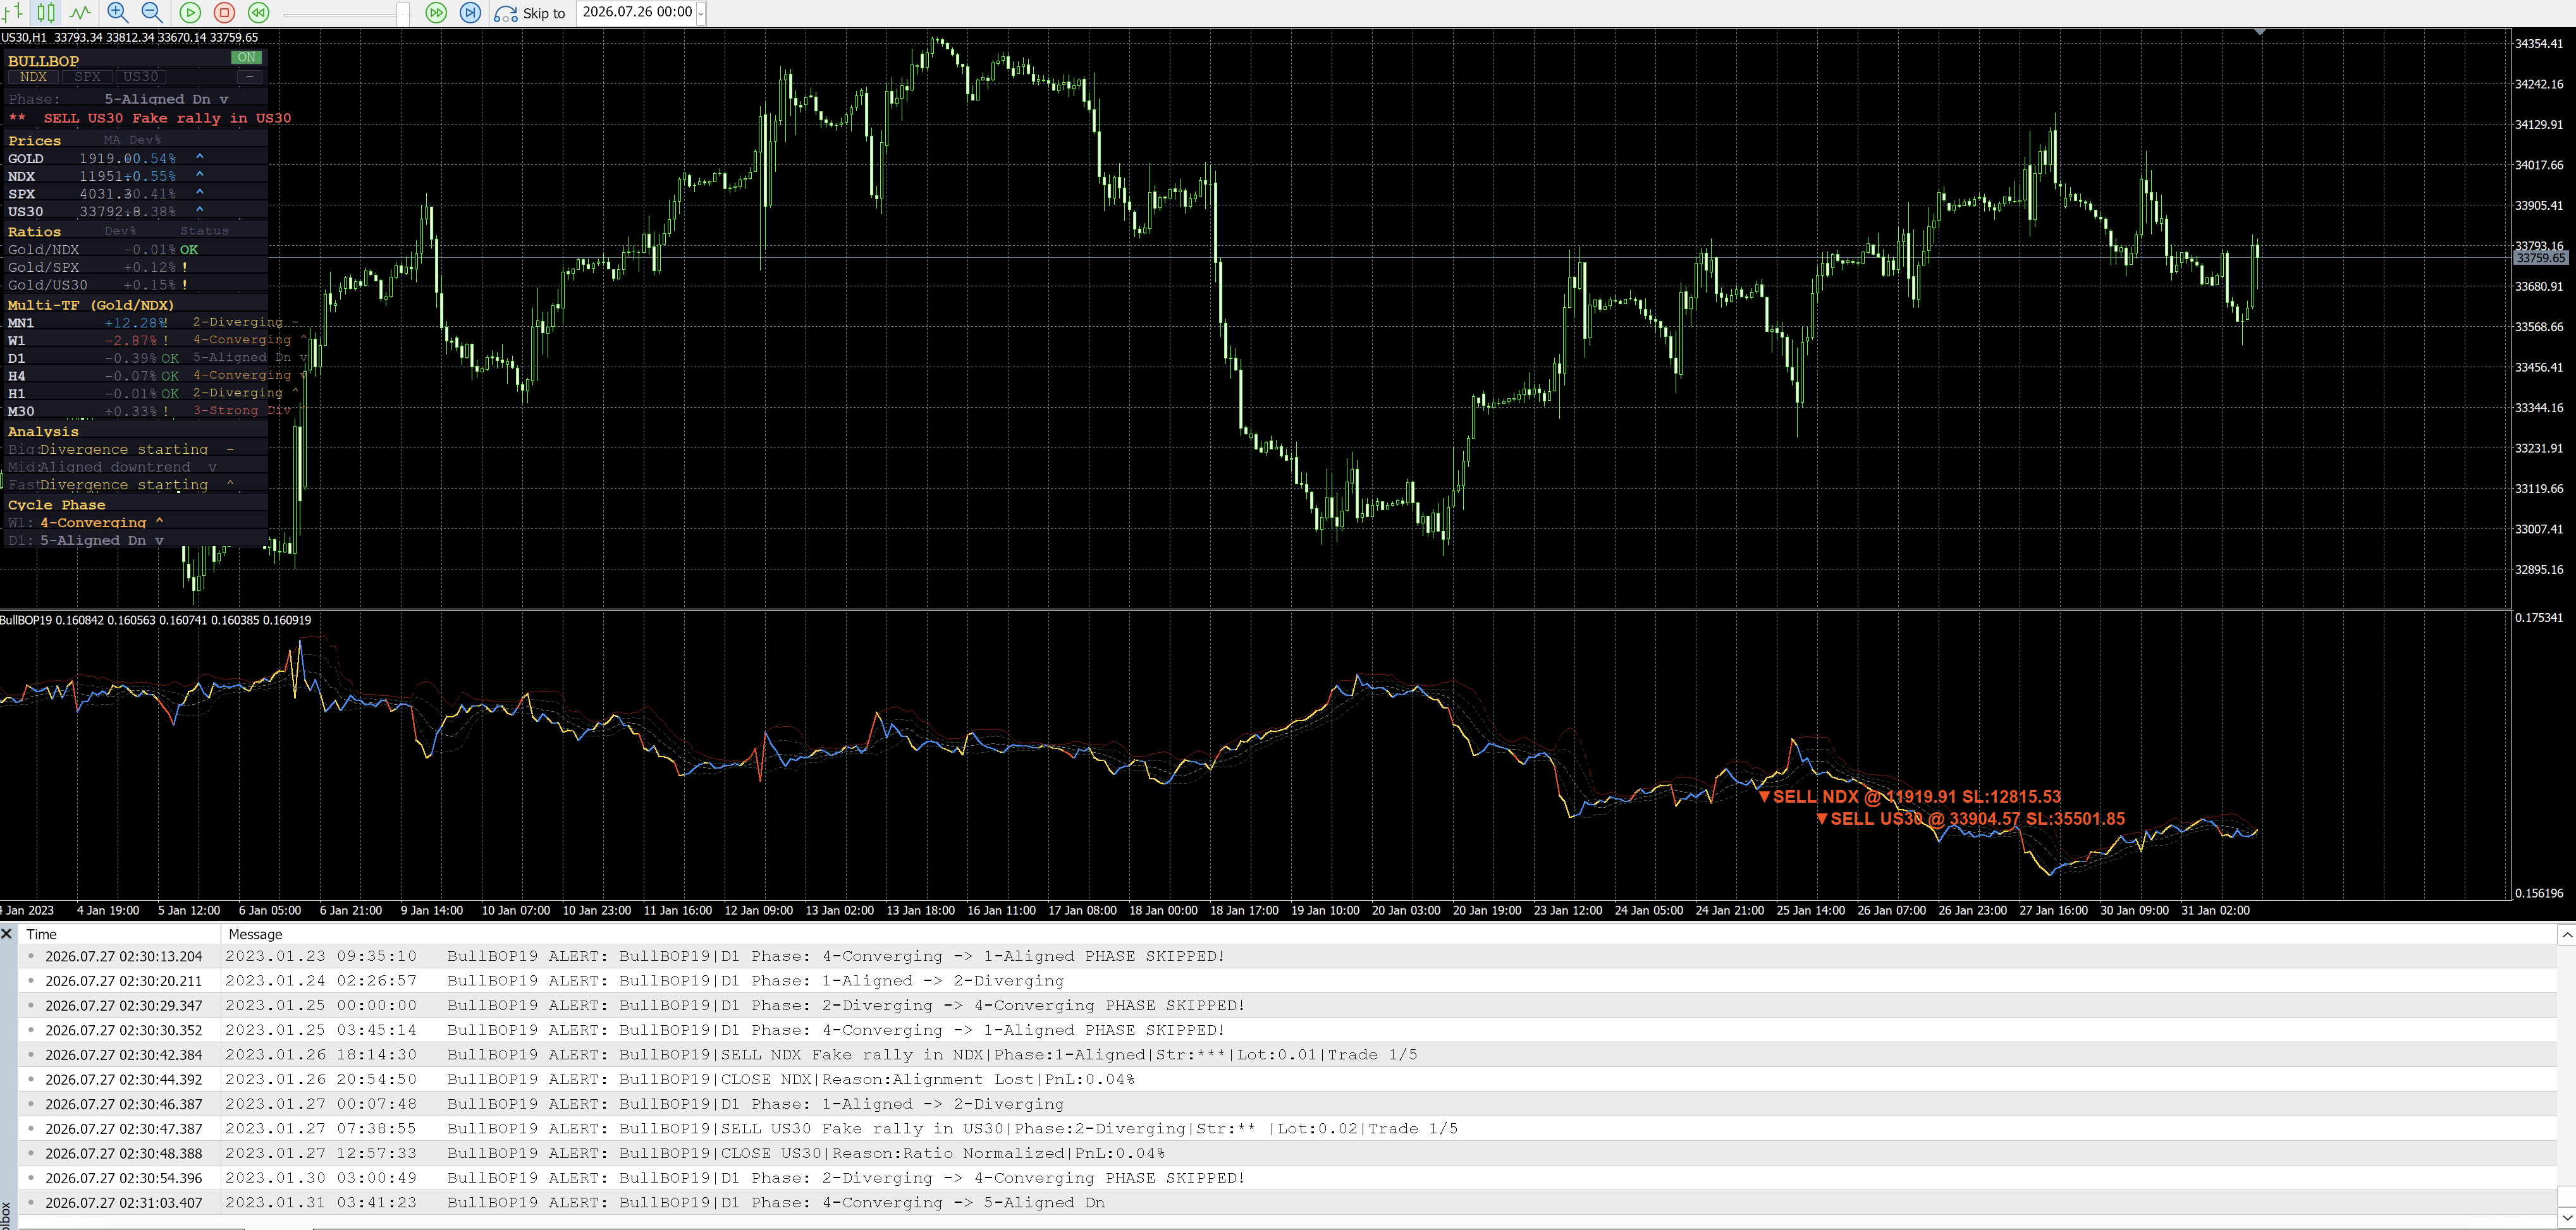Select the NDX tab in BULLBOP panel
Viewport: 2576px width, 1230px height.
pos(33,77)
